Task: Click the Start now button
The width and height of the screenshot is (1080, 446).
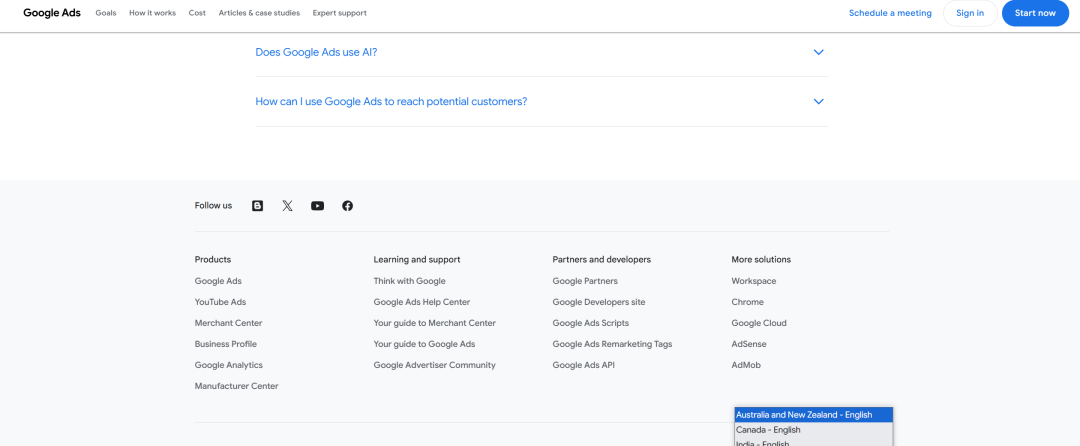Action: (1035, 13)
